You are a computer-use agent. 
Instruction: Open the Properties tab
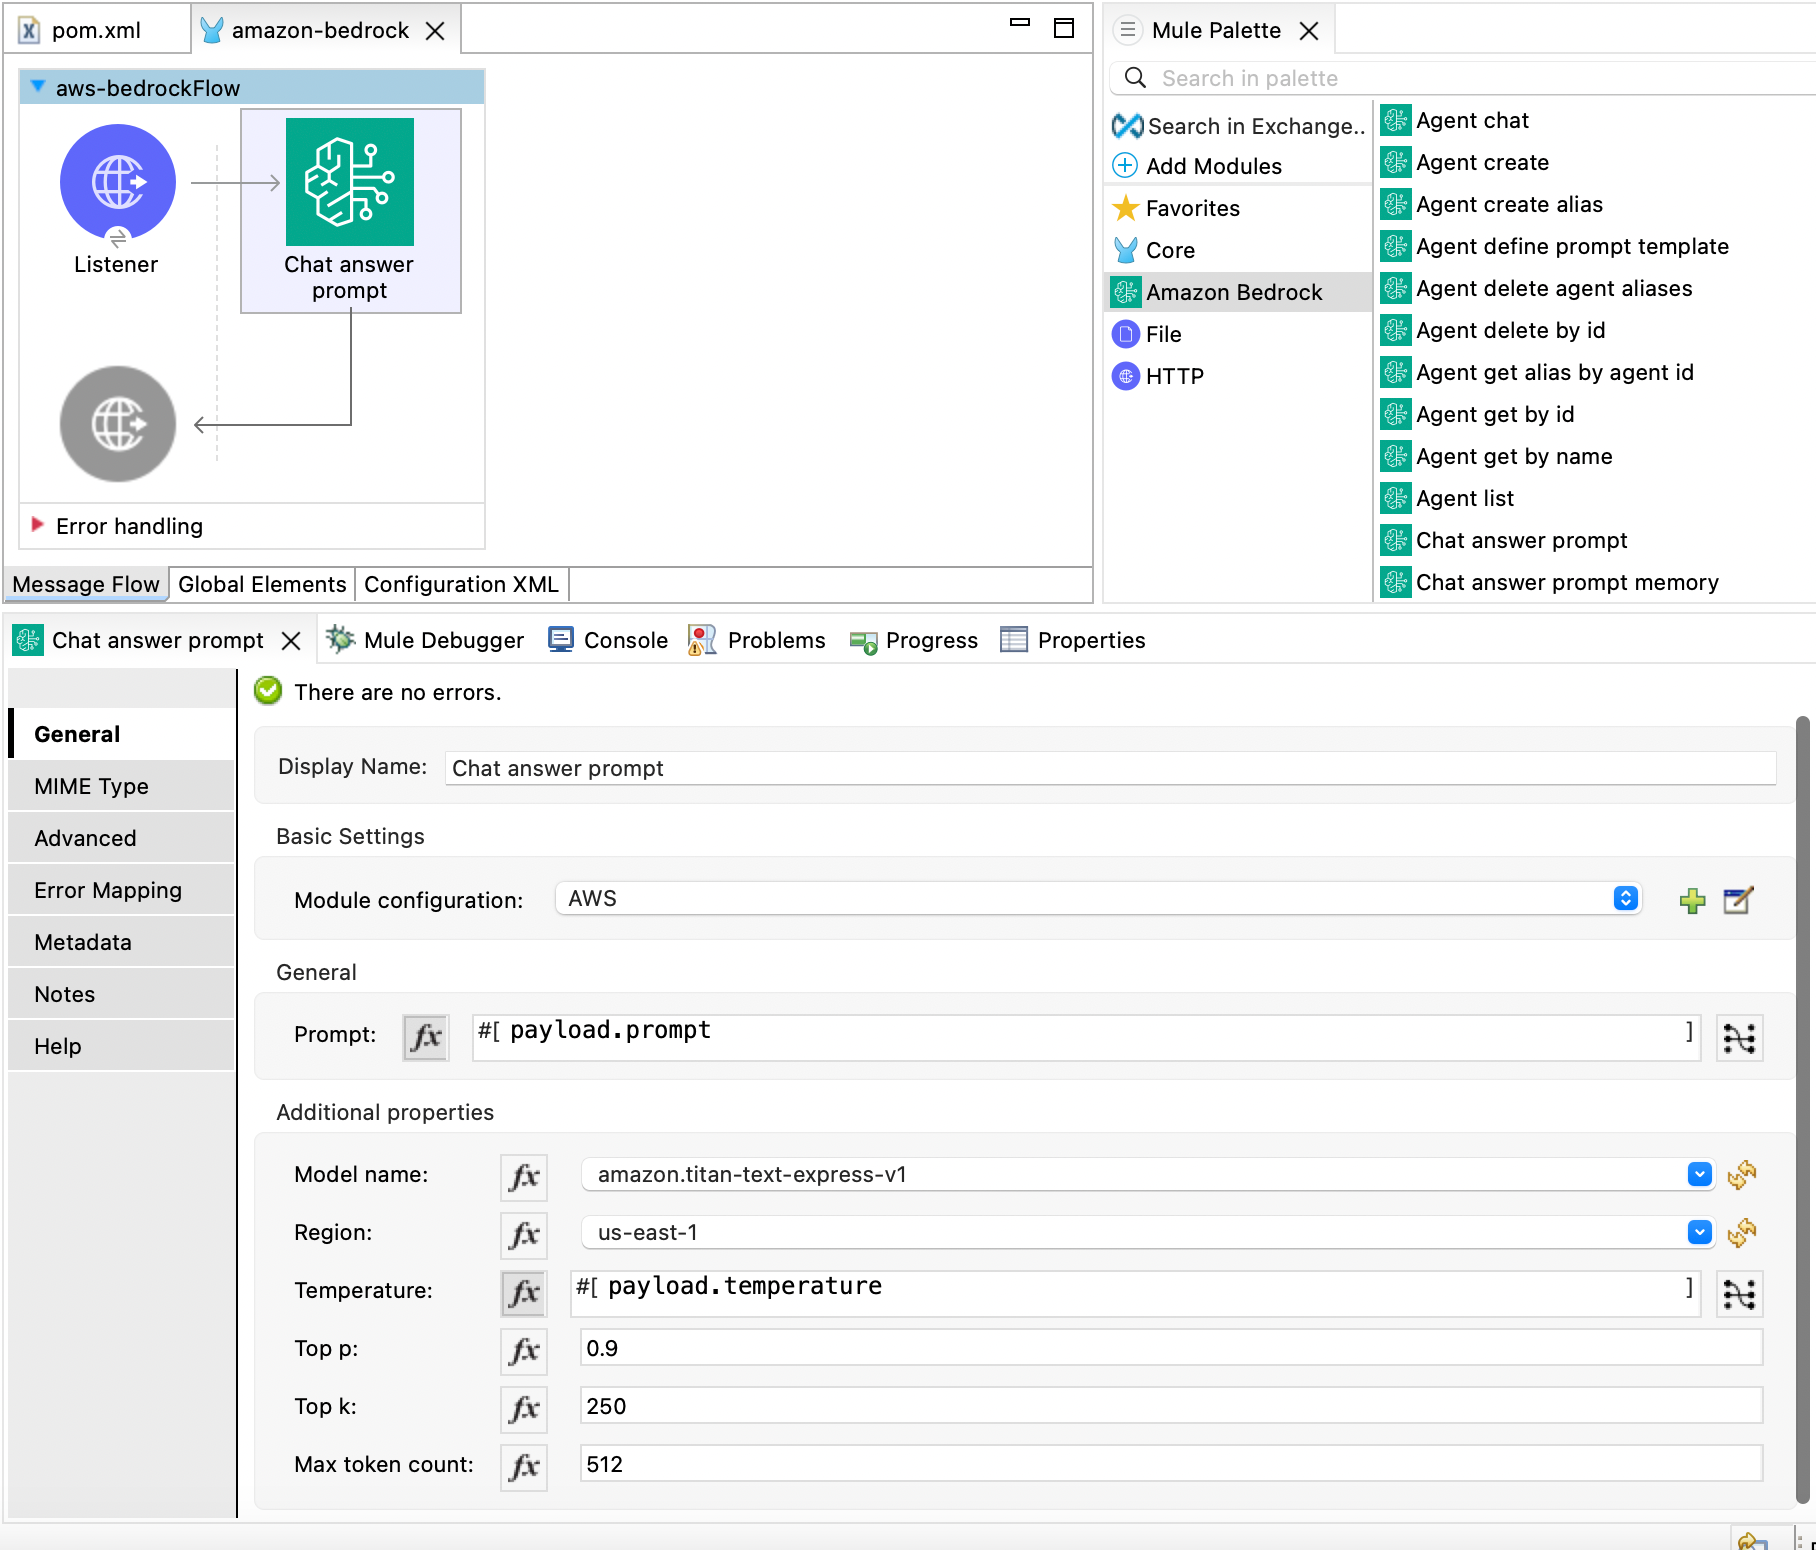pyautogui.click(x=1073, y=640)
